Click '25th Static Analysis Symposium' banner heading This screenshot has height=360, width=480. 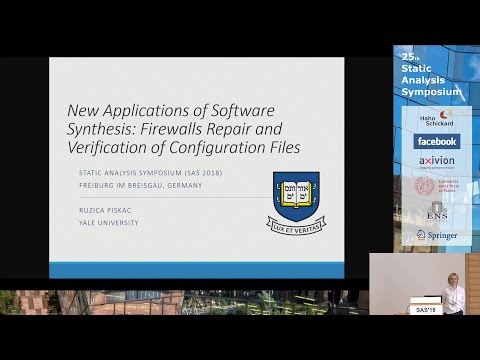[431, 75]
